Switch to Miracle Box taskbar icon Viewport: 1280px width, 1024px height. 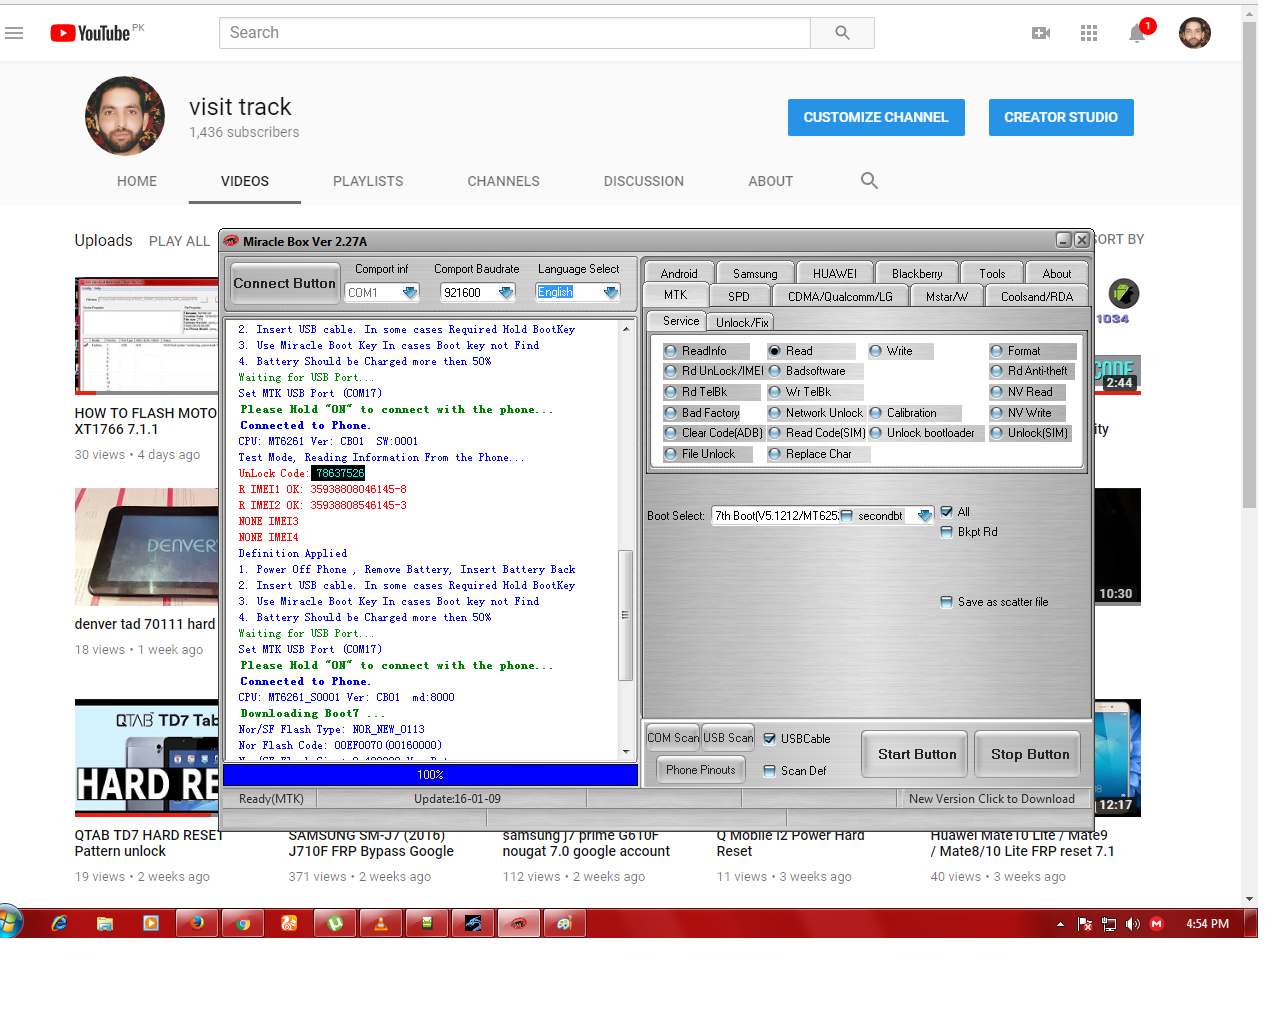click(518, 923)
